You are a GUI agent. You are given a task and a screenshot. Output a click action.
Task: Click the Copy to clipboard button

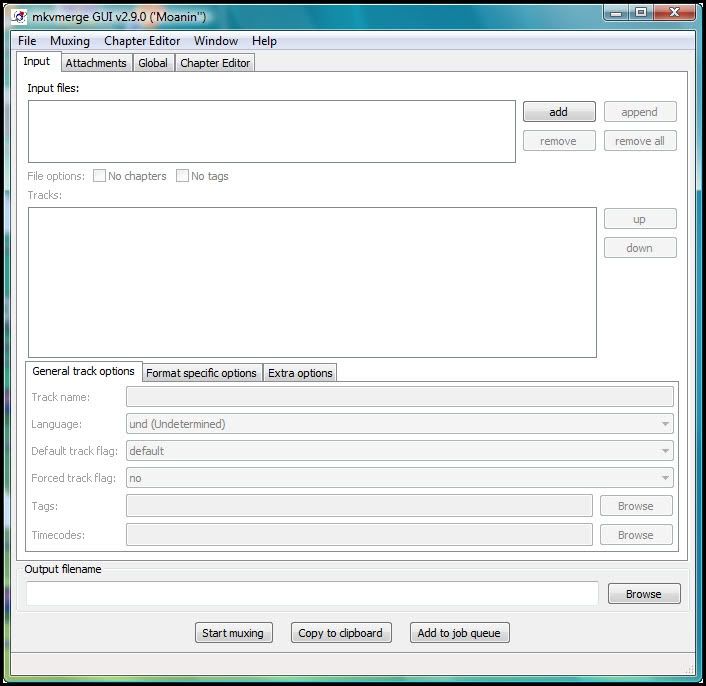341,632
